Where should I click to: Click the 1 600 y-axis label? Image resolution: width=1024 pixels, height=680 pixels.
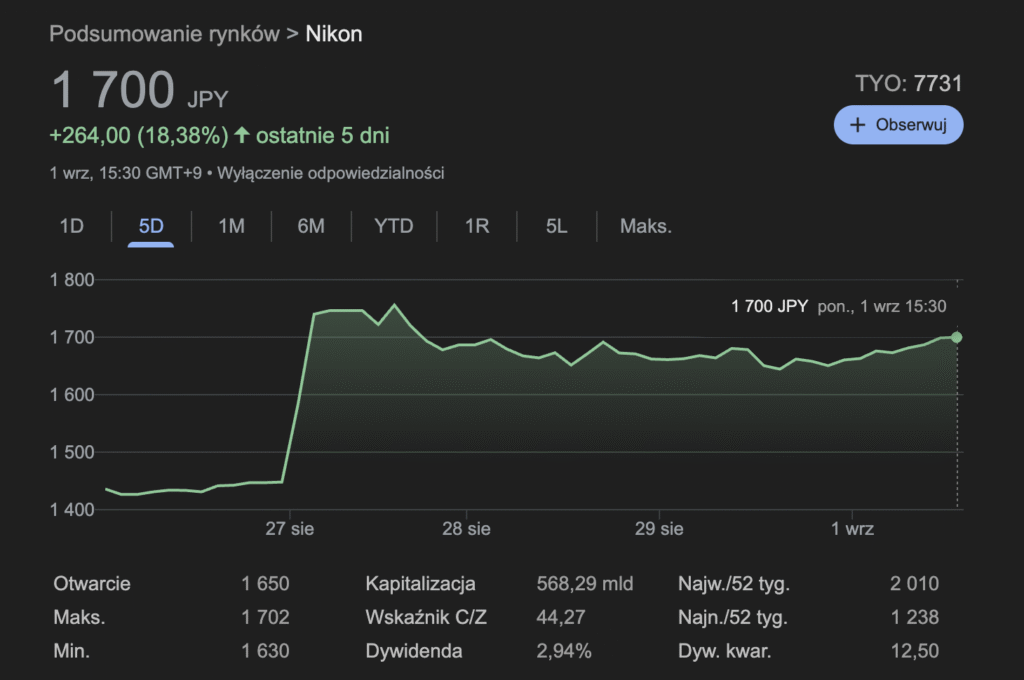[72, 395]
